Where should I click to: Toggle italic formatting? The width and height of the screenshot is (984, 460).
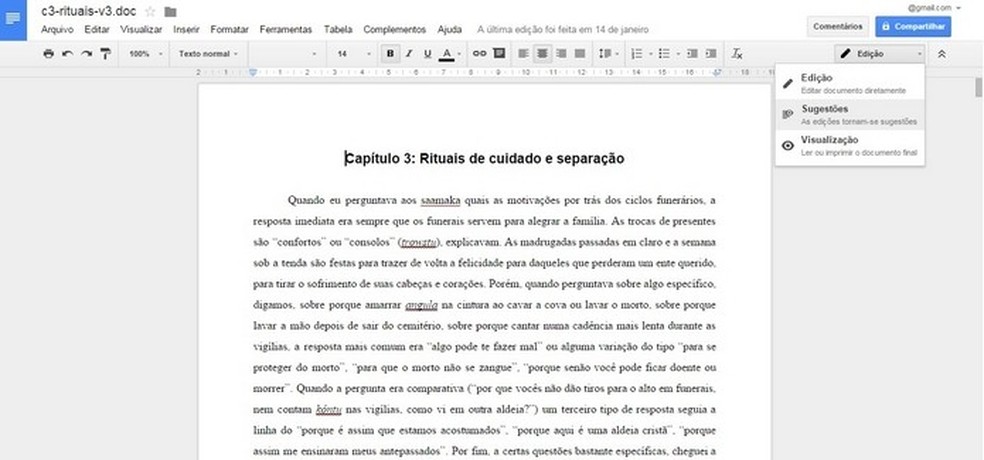409,54
